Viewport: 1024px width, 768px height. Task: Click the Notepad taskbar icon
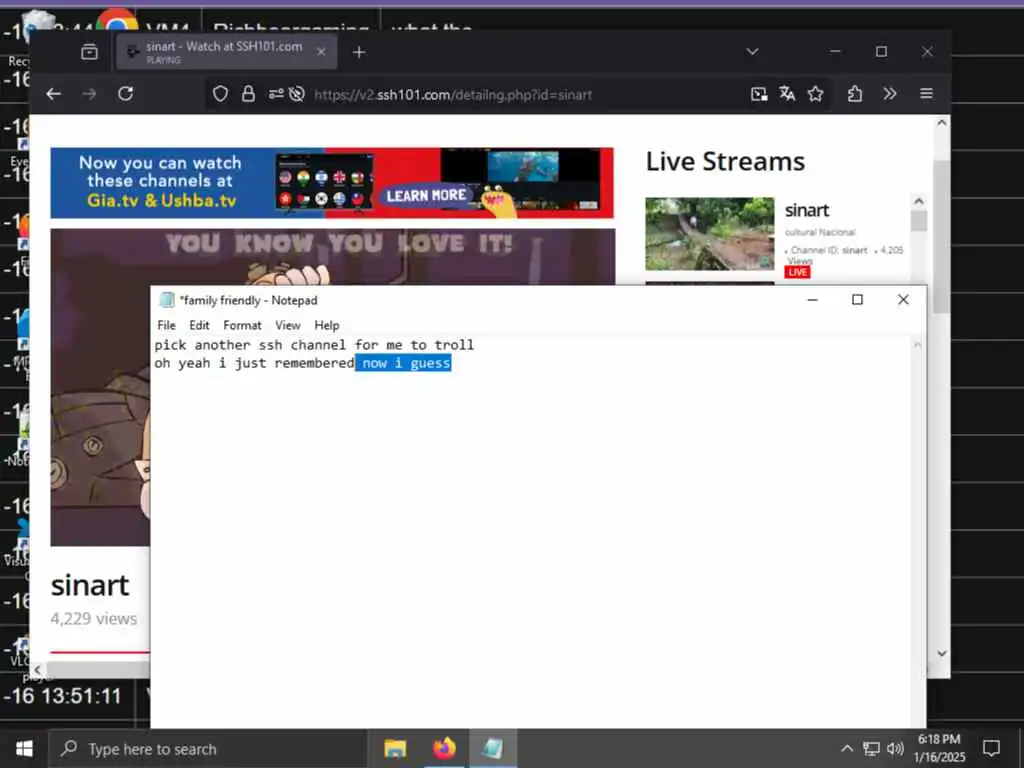click(493, 748)
